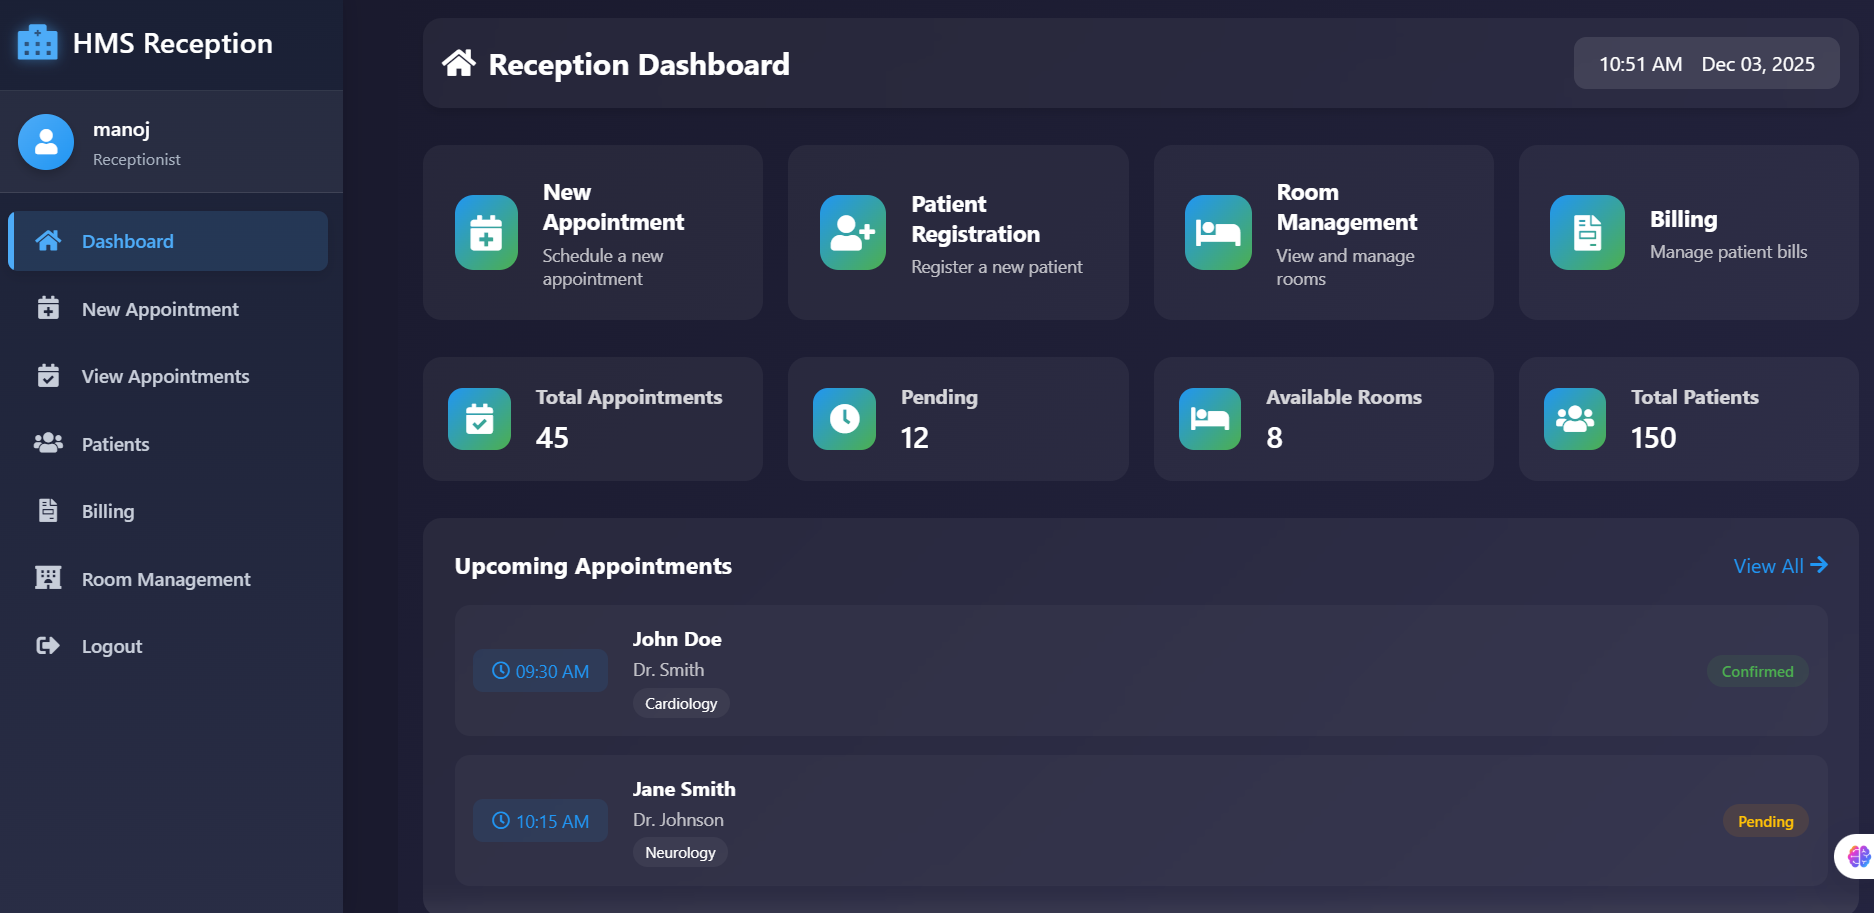The image size is (1874, 913).
Task: Click Logout in the sidebar
Action: click(111, 646)
